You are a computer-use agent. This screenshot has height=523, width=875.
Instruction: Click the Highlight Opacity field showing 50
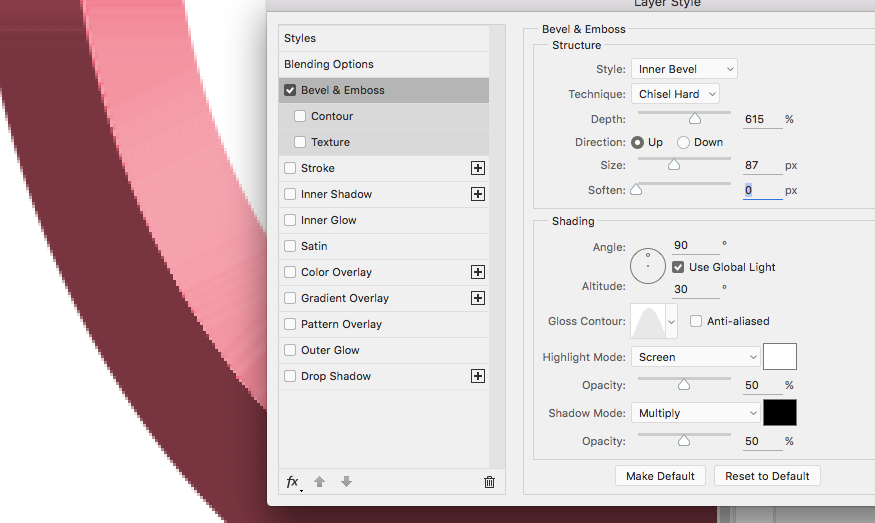[x=762, y=386]
